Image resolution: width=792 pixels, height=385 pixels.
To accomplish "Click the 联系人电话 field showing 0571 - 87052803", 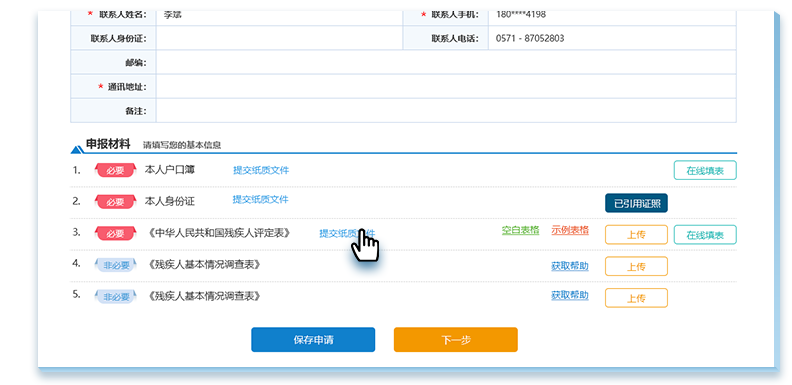I will 612,38.
